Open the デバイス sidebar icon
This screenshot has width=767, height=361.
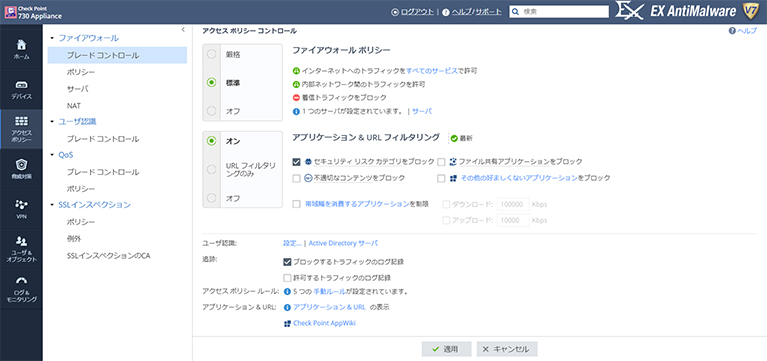point(21,84)
